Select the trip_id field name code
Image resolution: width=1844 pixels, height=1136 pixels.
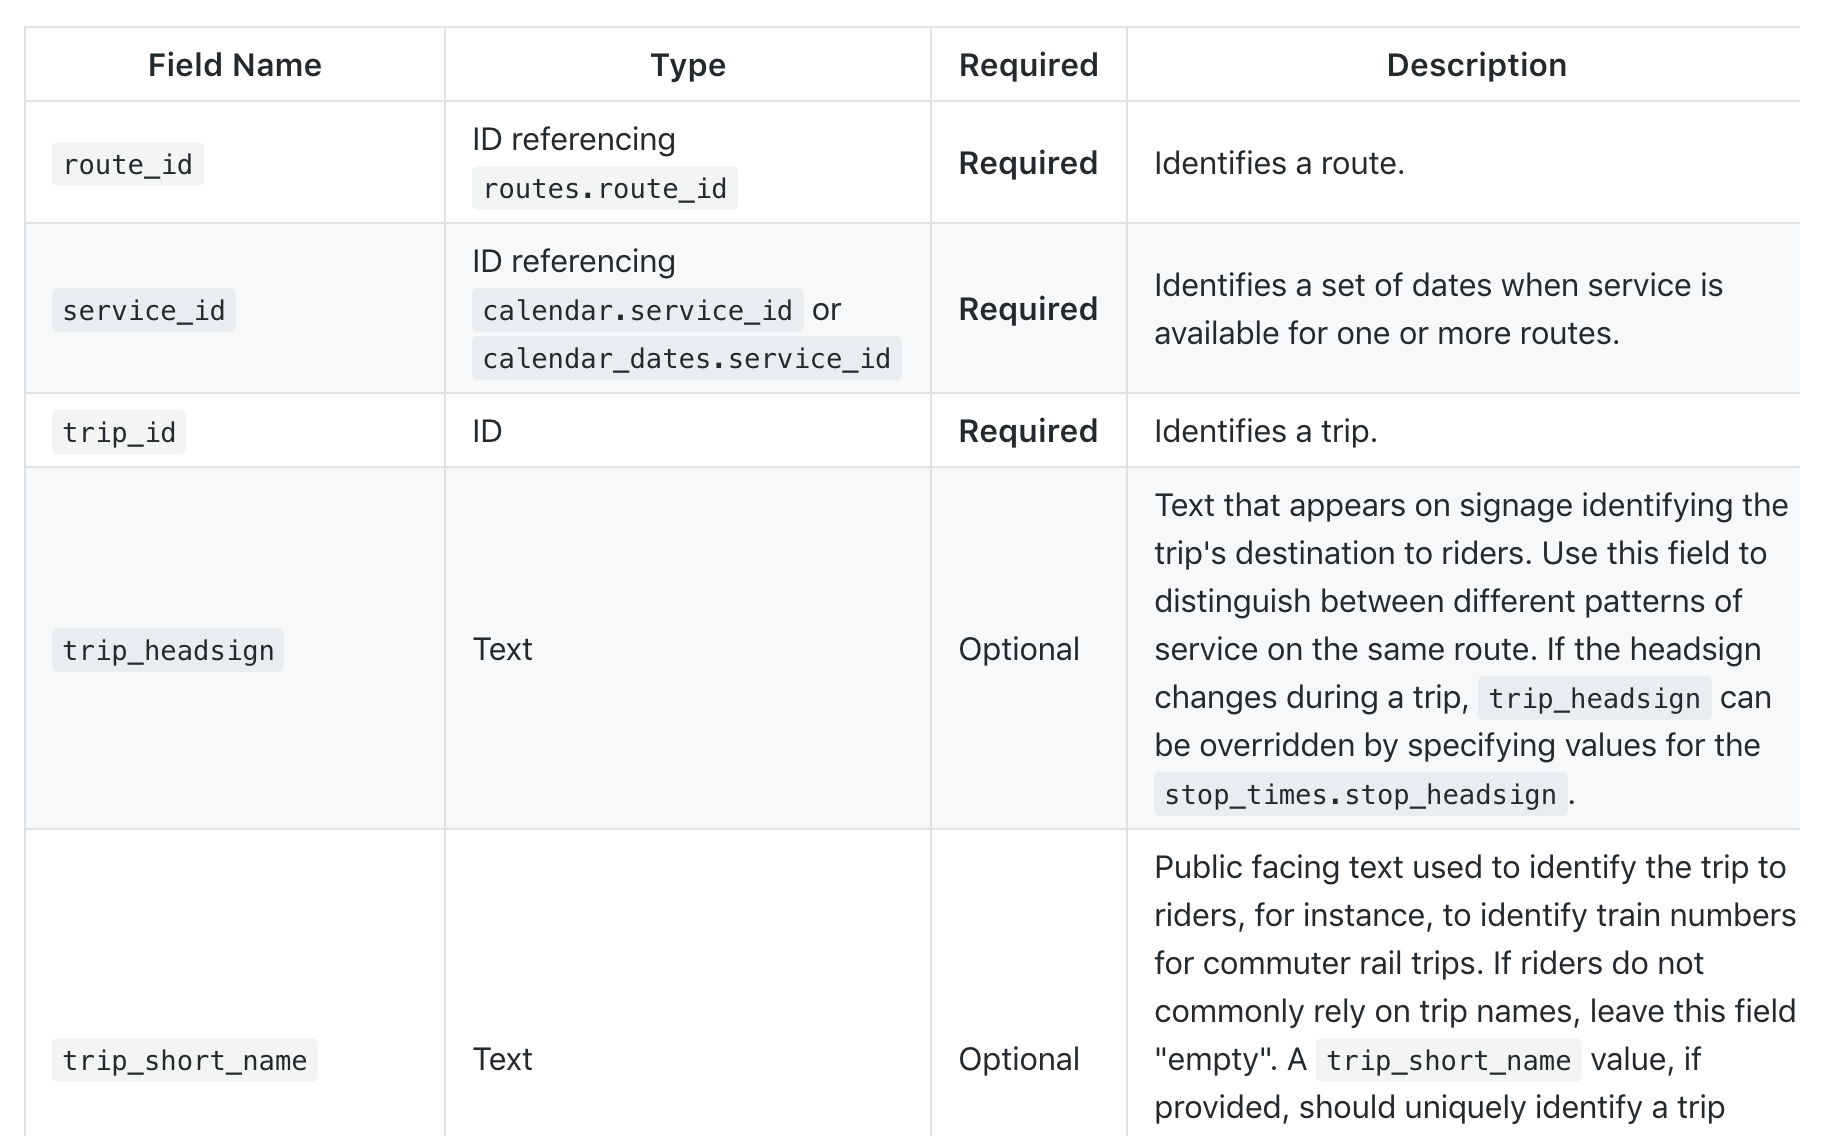(119, 432)
